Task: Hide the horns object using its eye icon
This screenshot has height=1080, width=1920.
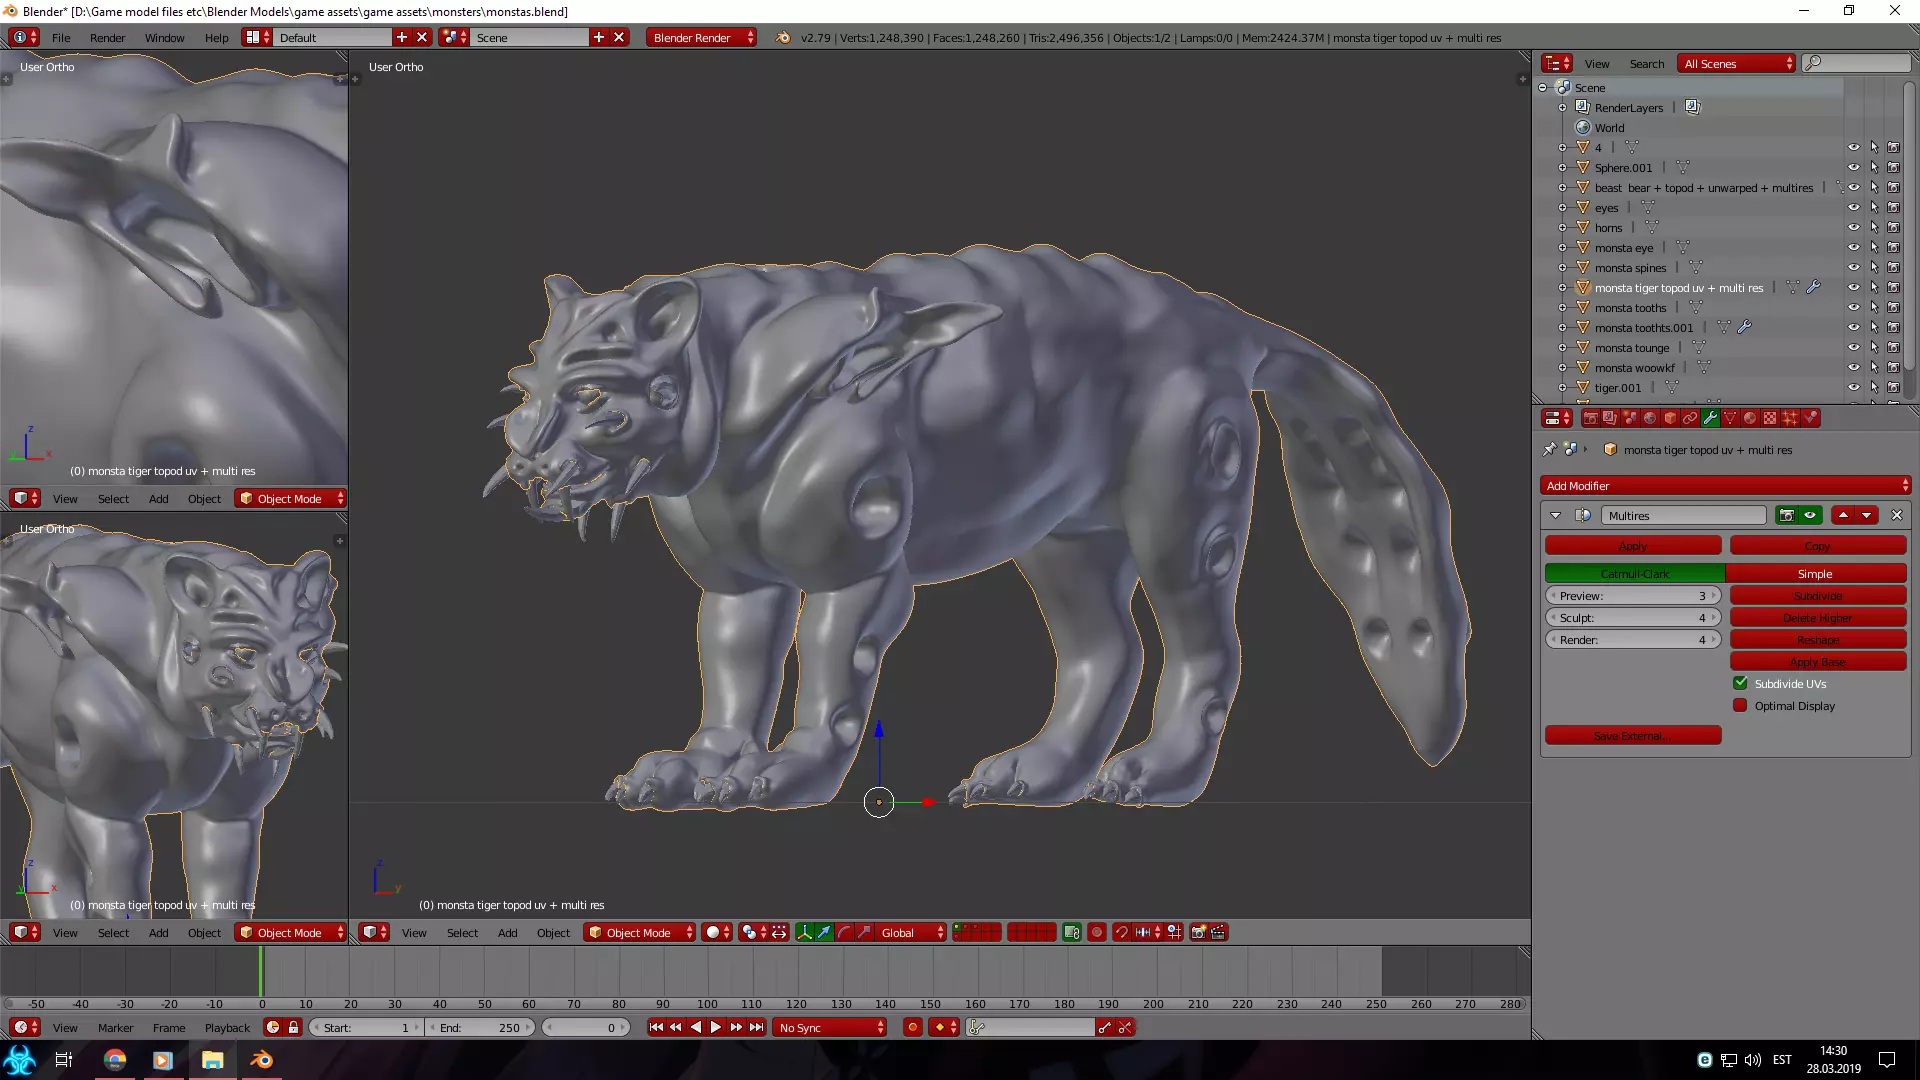Action: coord(1853,228)
